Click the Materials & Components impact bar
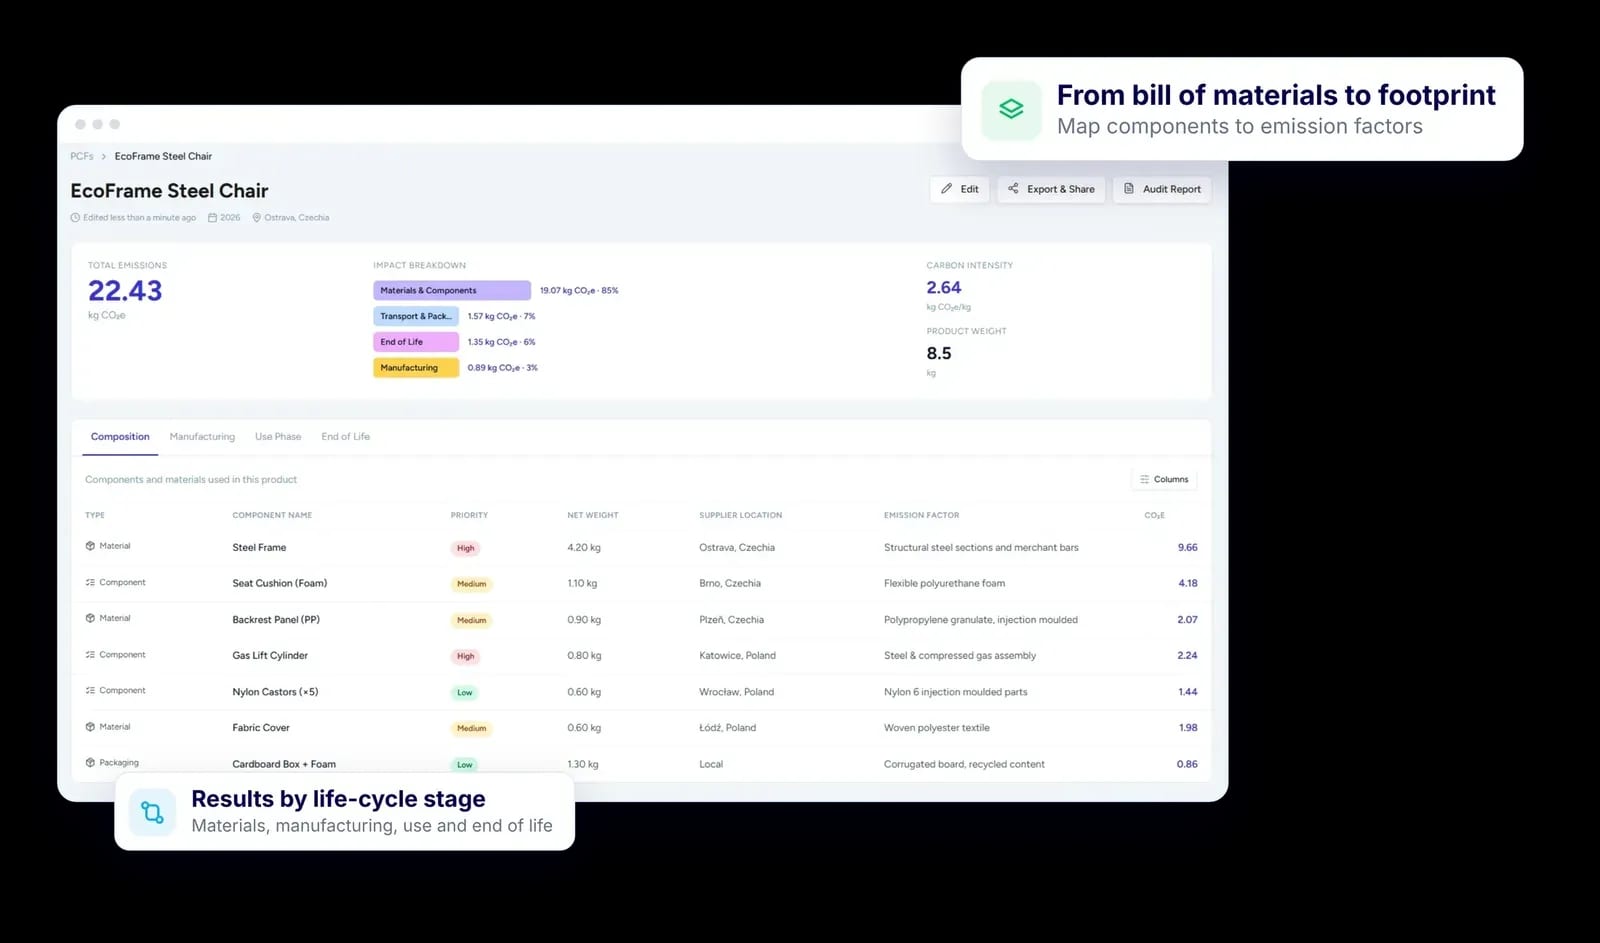1600x943 pixels. tap(452, 291)
